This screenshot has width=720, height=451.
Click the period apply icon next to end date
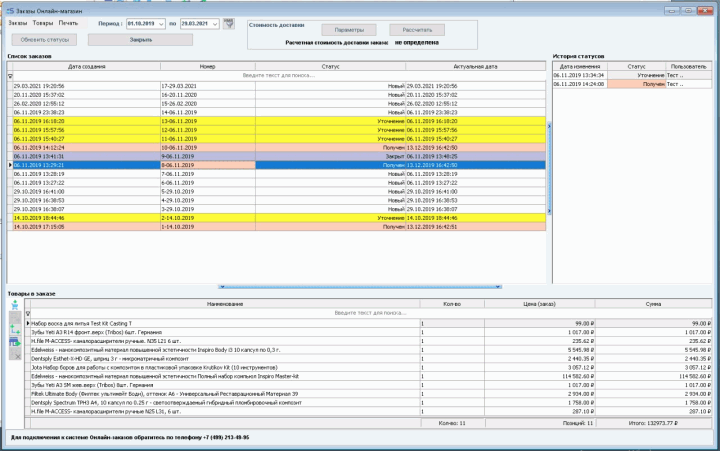point(228,21)
